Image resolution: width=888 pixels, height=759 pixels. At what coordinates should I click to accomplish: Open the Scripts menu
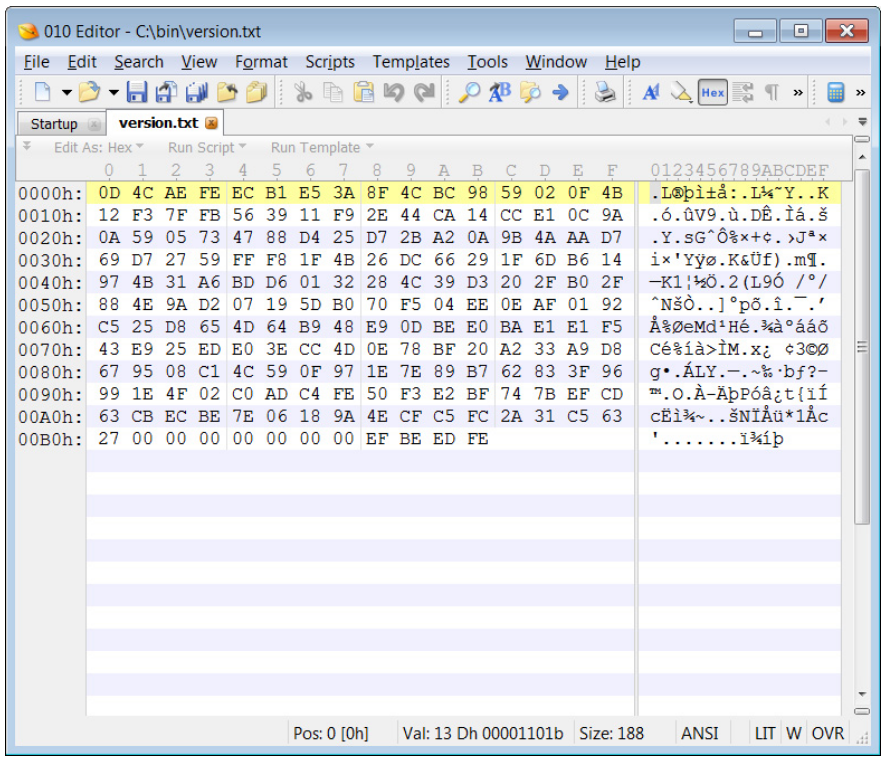click(330, 61)
